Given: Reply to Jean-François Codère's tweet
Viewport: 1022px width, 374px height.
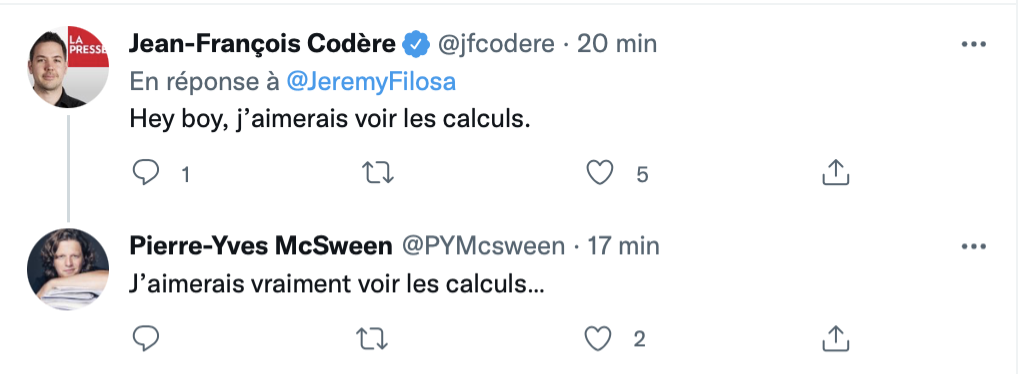Looking at the screenshot, I should [x=146, y=173].
